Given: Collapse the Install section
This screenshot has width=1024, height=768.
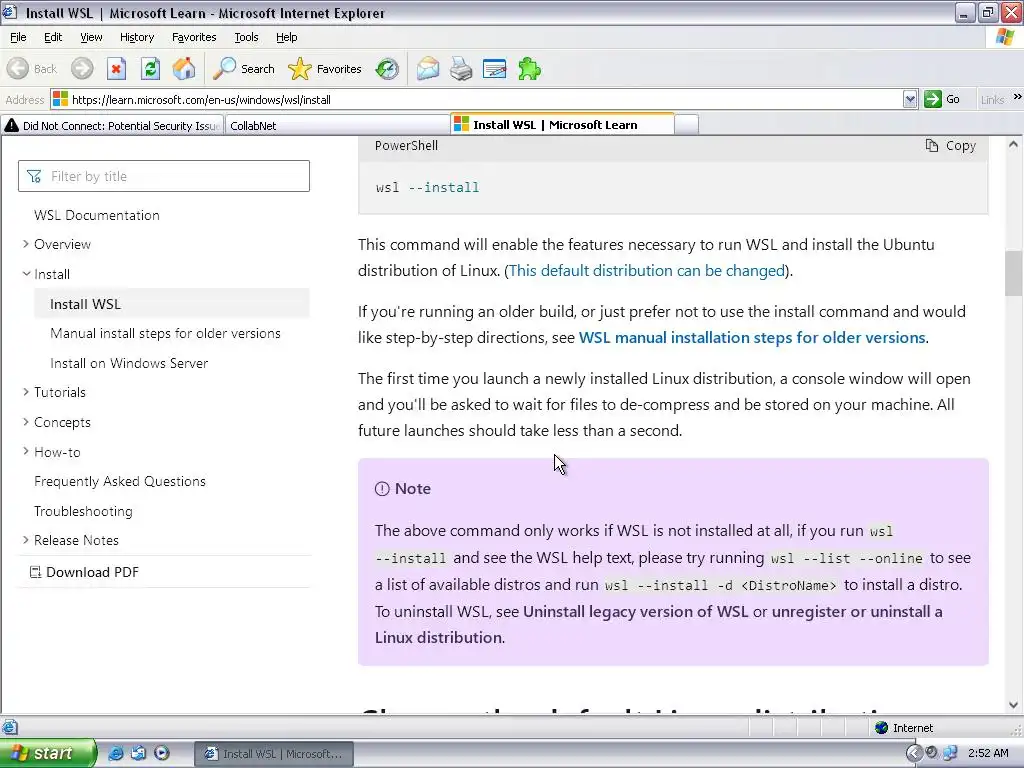Looking at the screenshot, I should [26, 274].
